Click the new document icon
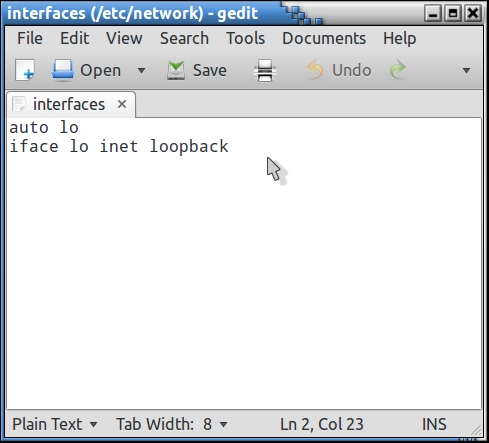The height and width of the screenshot is (443, 489). point(25,70)
